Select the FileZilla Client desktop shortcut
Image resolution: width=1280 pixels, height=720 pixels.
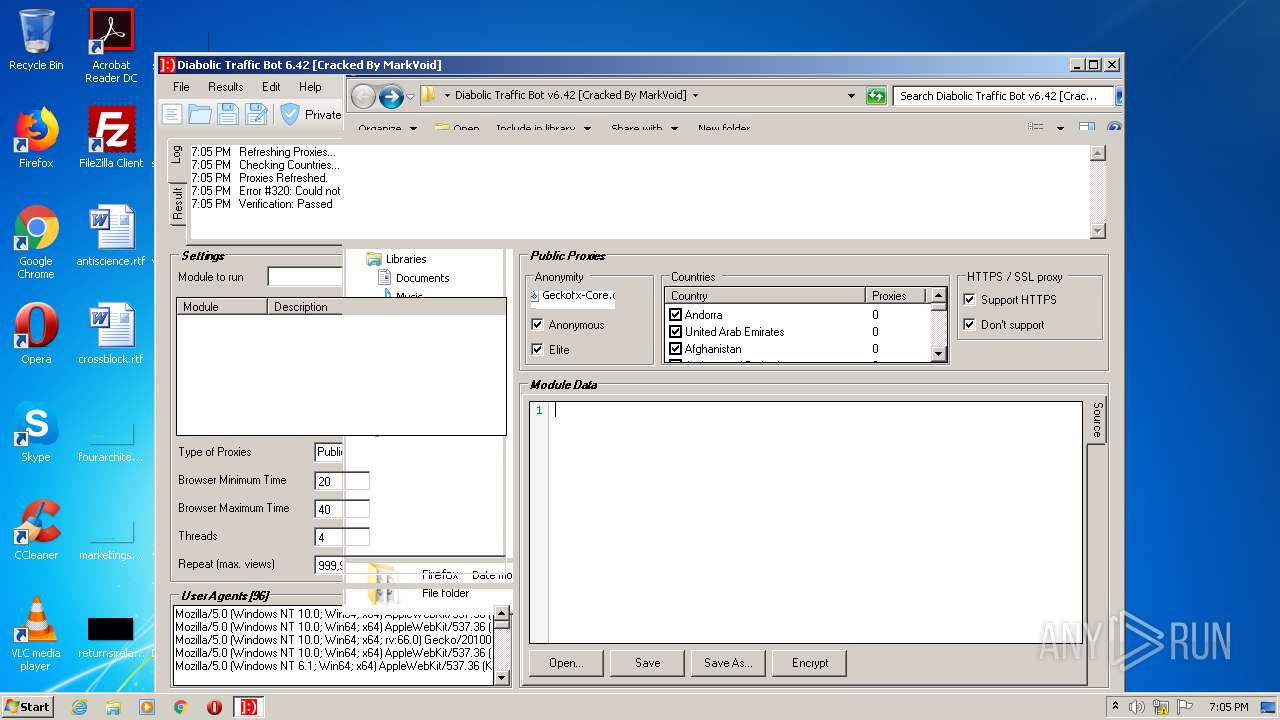(x=111, y=138)
